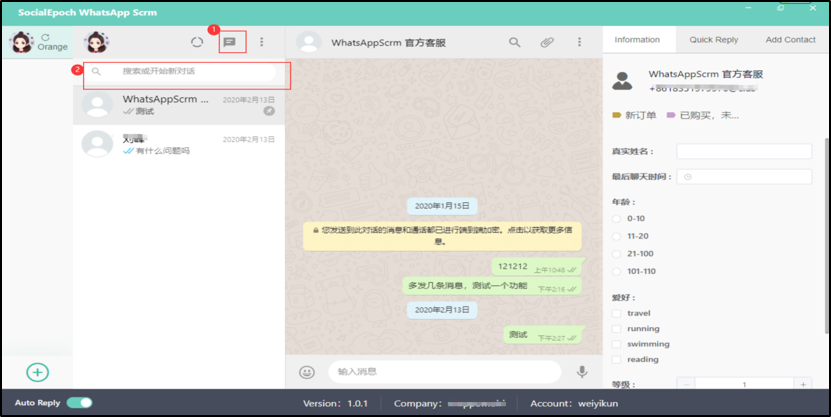Click the 测试 message bubble
This screenshot has width=831, height=417.
(x=543, y=335)
